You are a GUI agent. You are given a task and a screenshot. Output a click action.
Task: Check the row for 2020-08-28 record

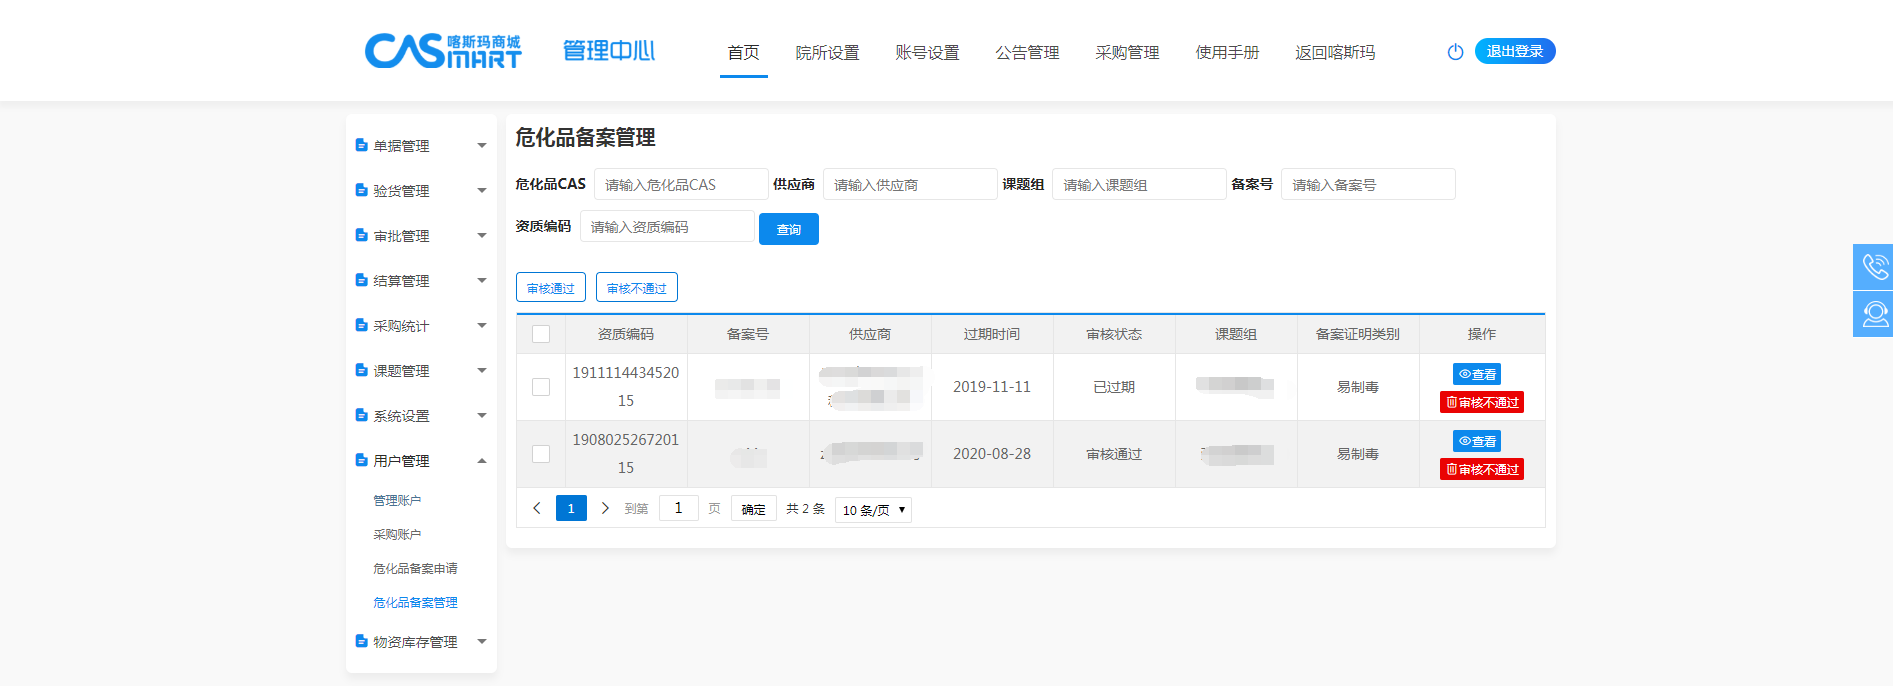pos(541,454)
